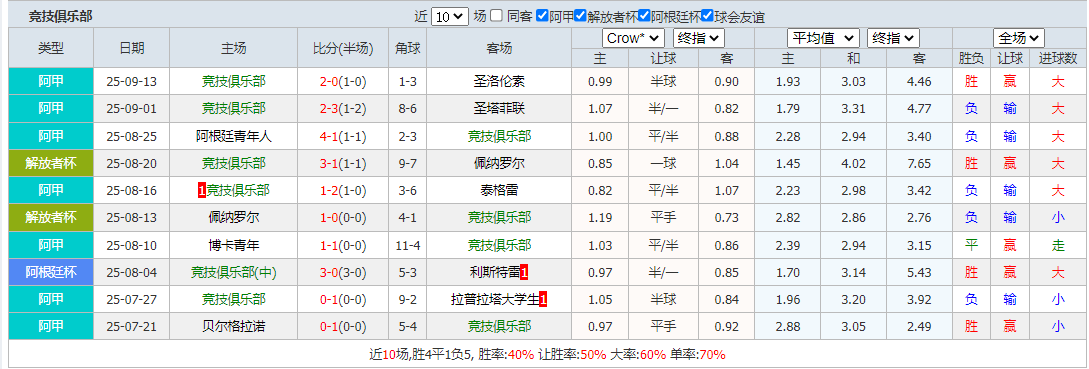1089x369 pixels.
Task: Click 利斯特雷 away team name
Action: tap(494, 272)
